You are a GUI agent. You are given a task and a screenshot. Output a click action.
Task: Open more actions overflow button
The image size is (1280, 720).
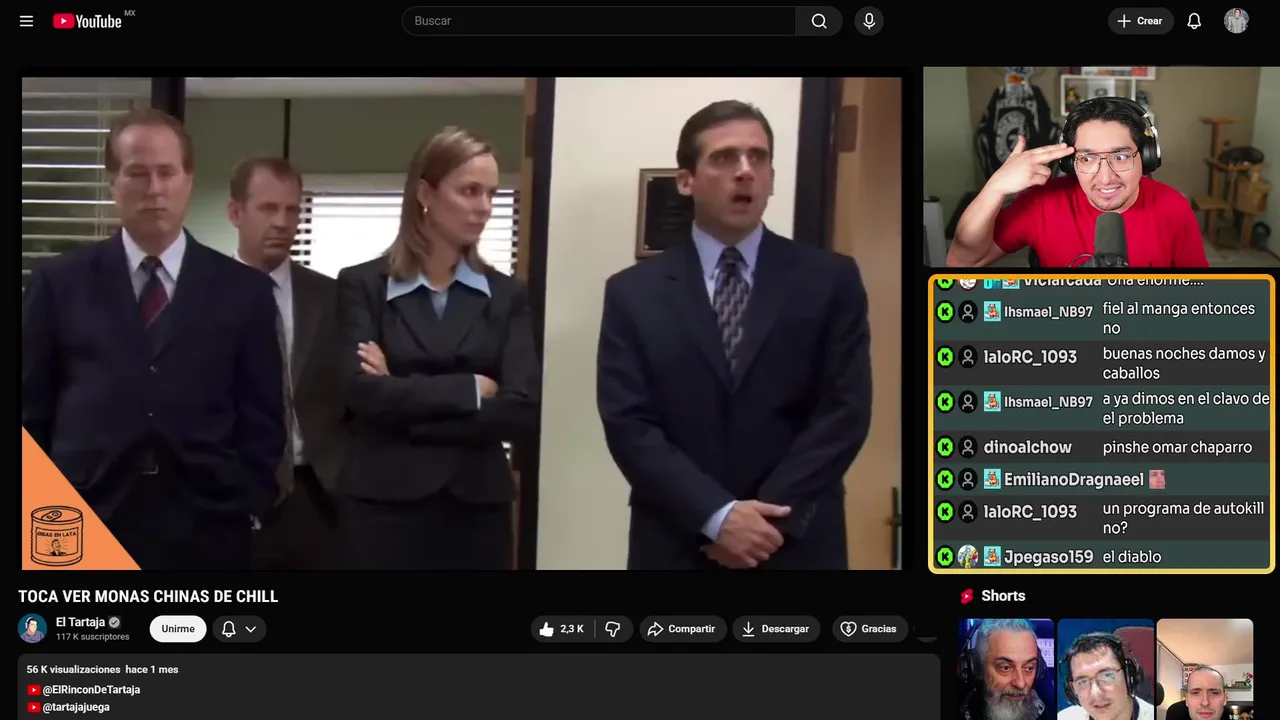[928, 629]
